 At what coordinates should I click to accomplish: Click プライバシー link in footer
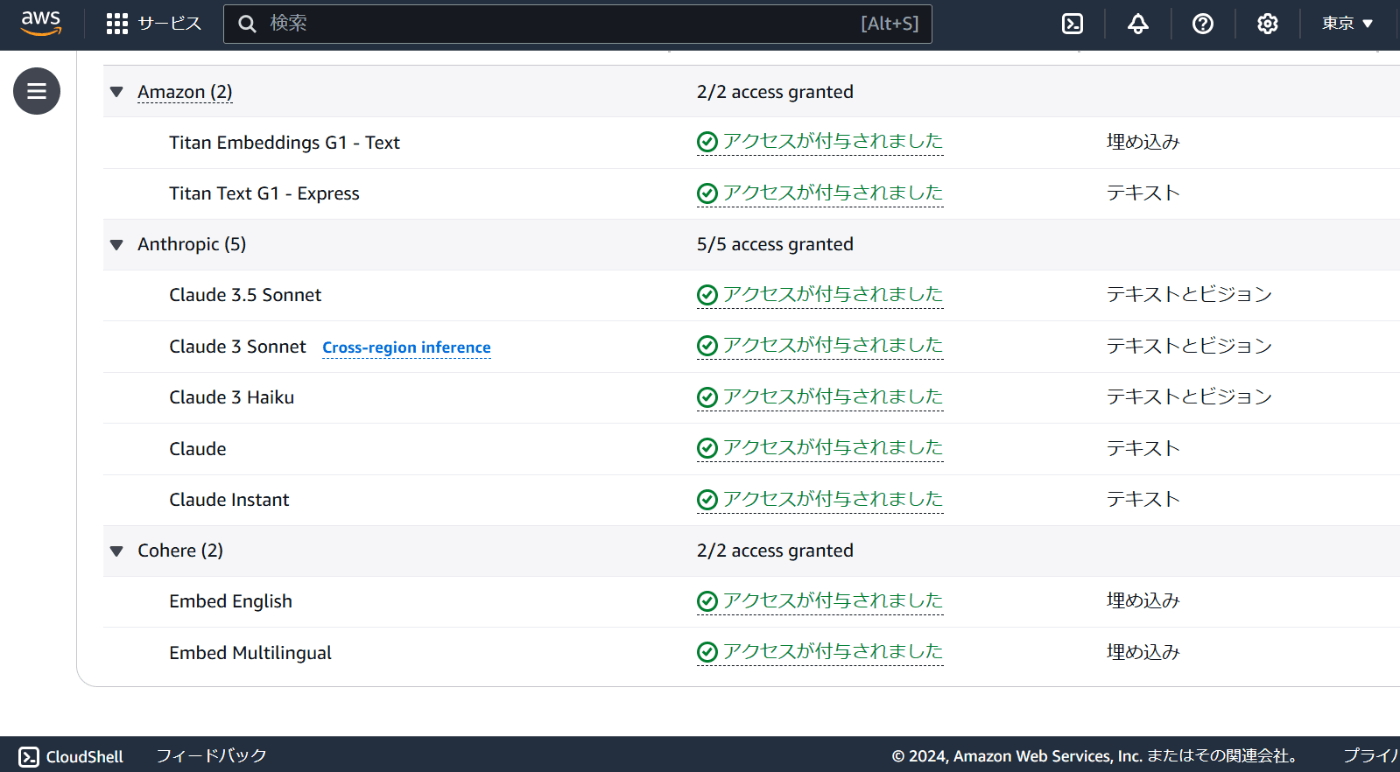[1371, 756]
